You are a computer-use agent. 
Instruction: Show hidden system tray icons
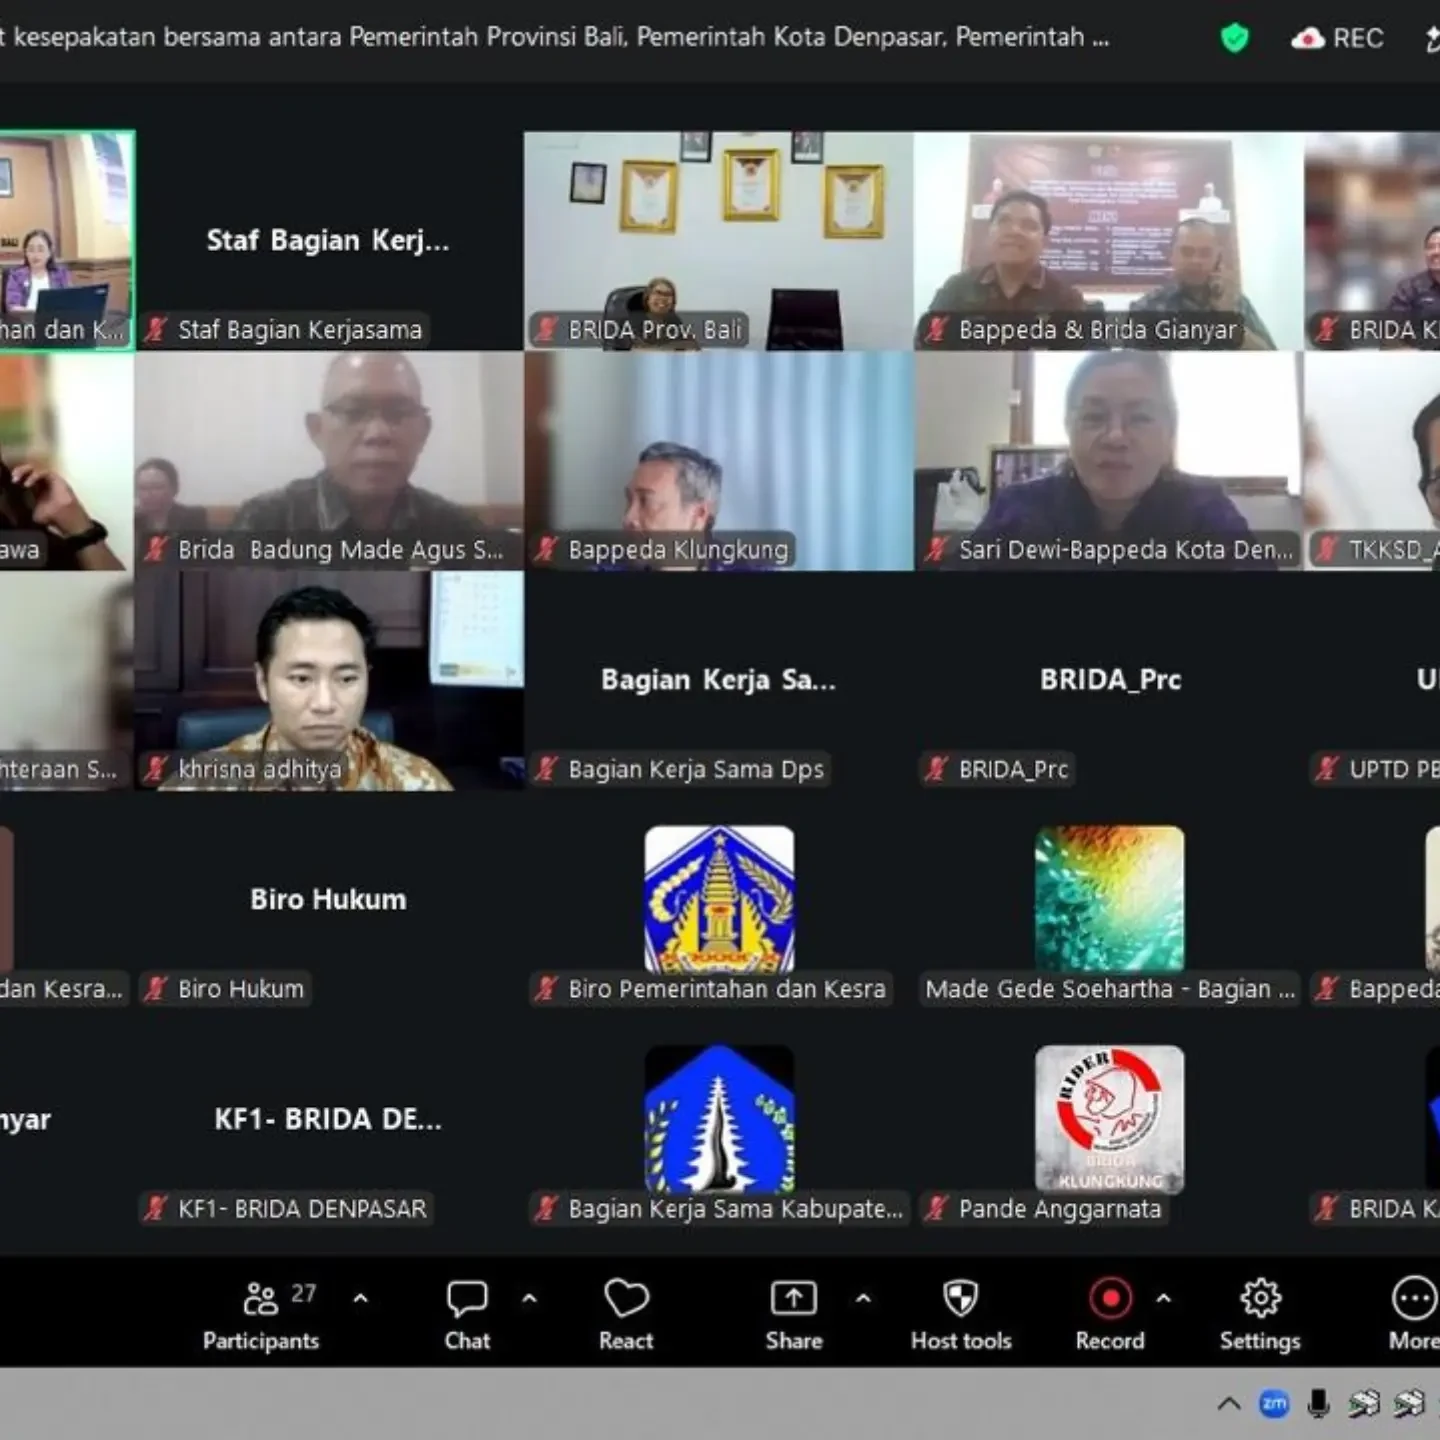pos(1229,1404)
